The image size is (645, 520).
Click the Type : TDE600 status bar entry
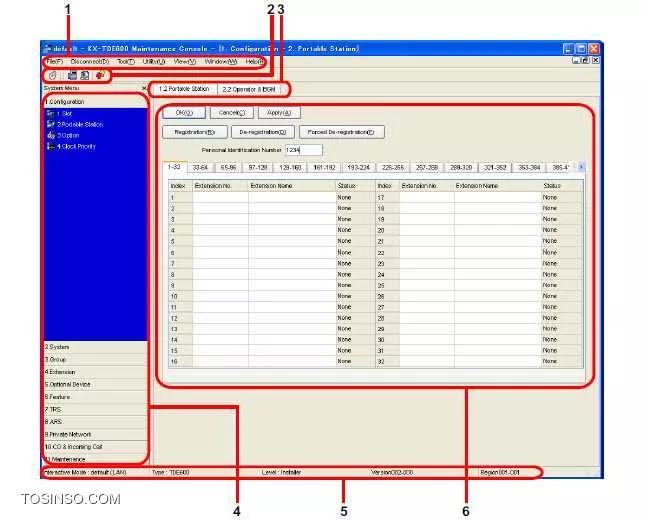tap(171, 472)
